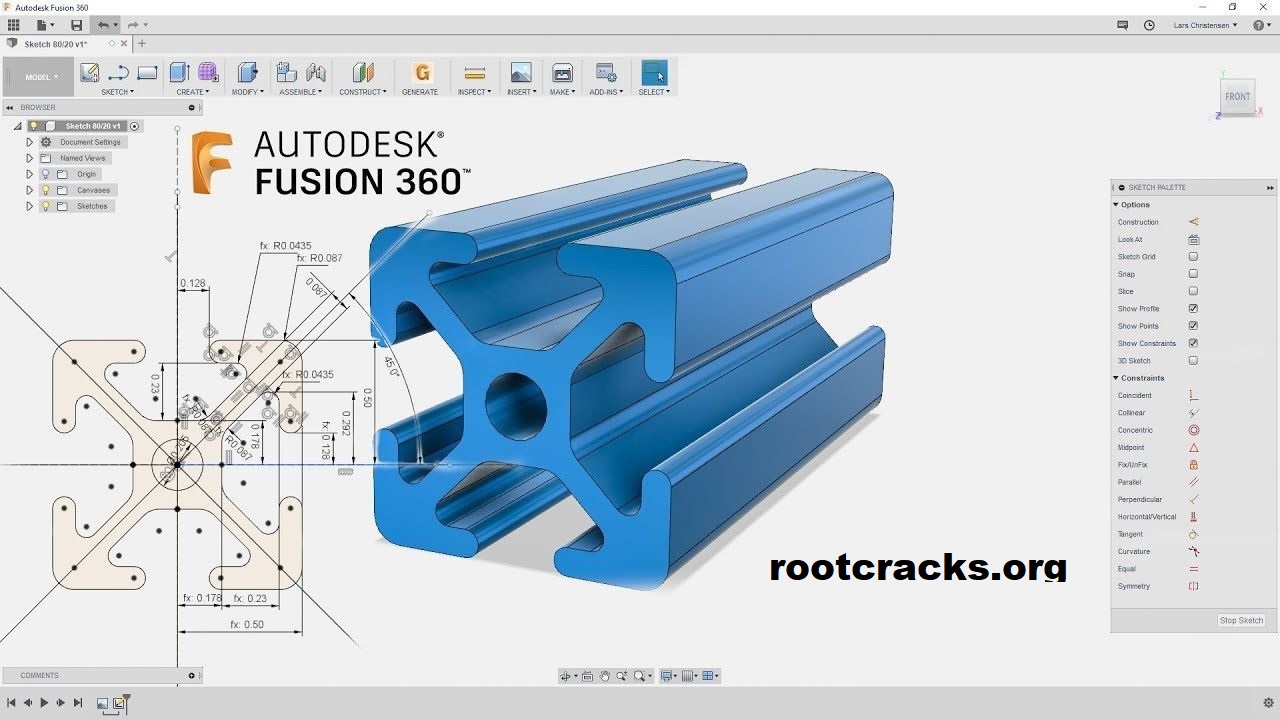This screenshot has height=720, width=1280.
Task: Apply the Midpoint constraint triangle icon
Action: click(x=1193, y=448)
